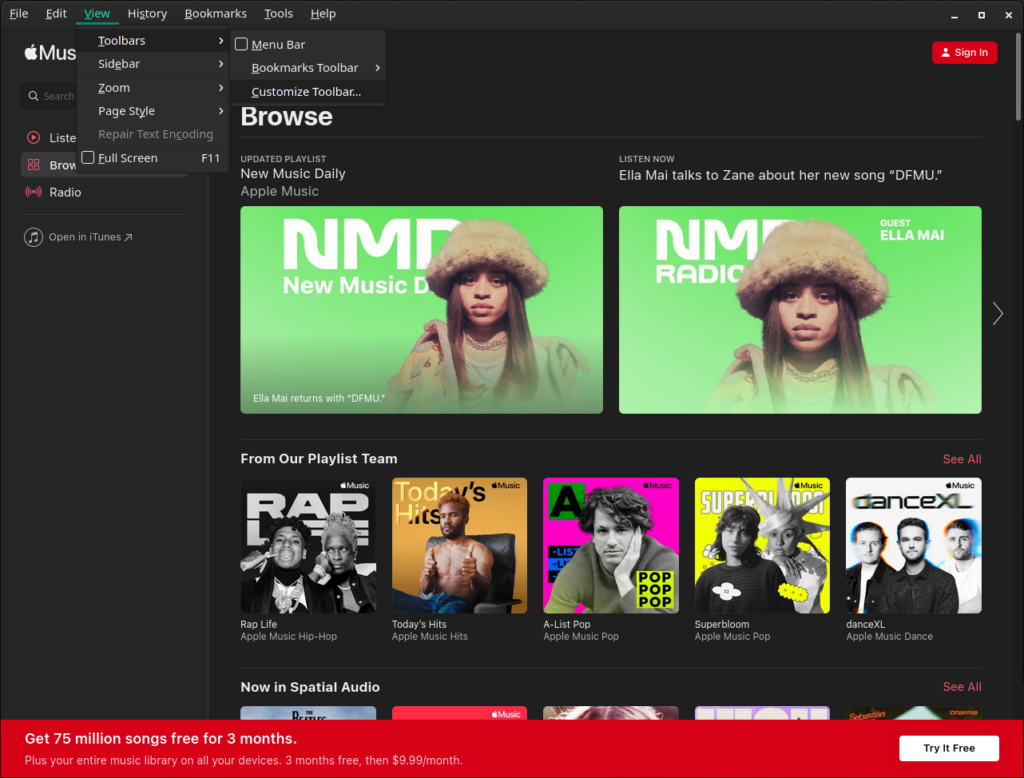Click the search magnifier icon
Screen dimensions: 1024x778
[x=33, y=96]
